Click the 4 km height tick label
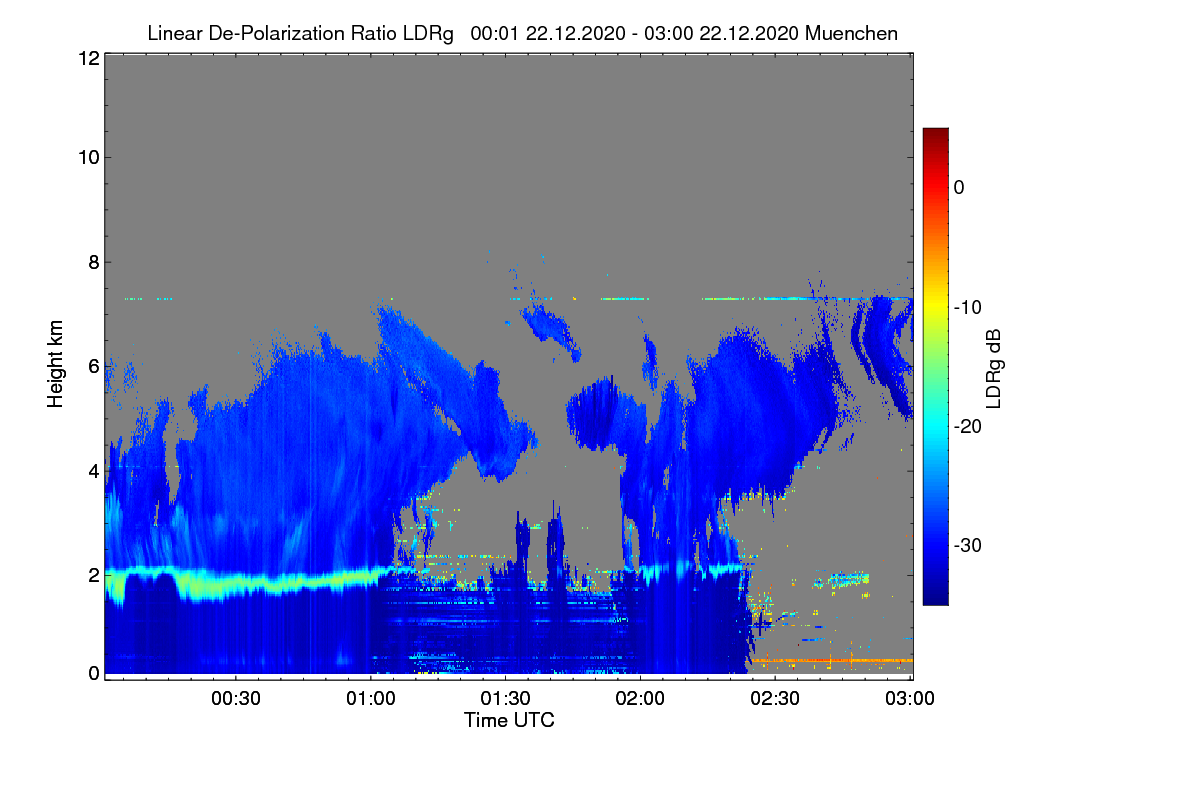Viewport: 1200px width, 800px height. (x=93, y=470)
